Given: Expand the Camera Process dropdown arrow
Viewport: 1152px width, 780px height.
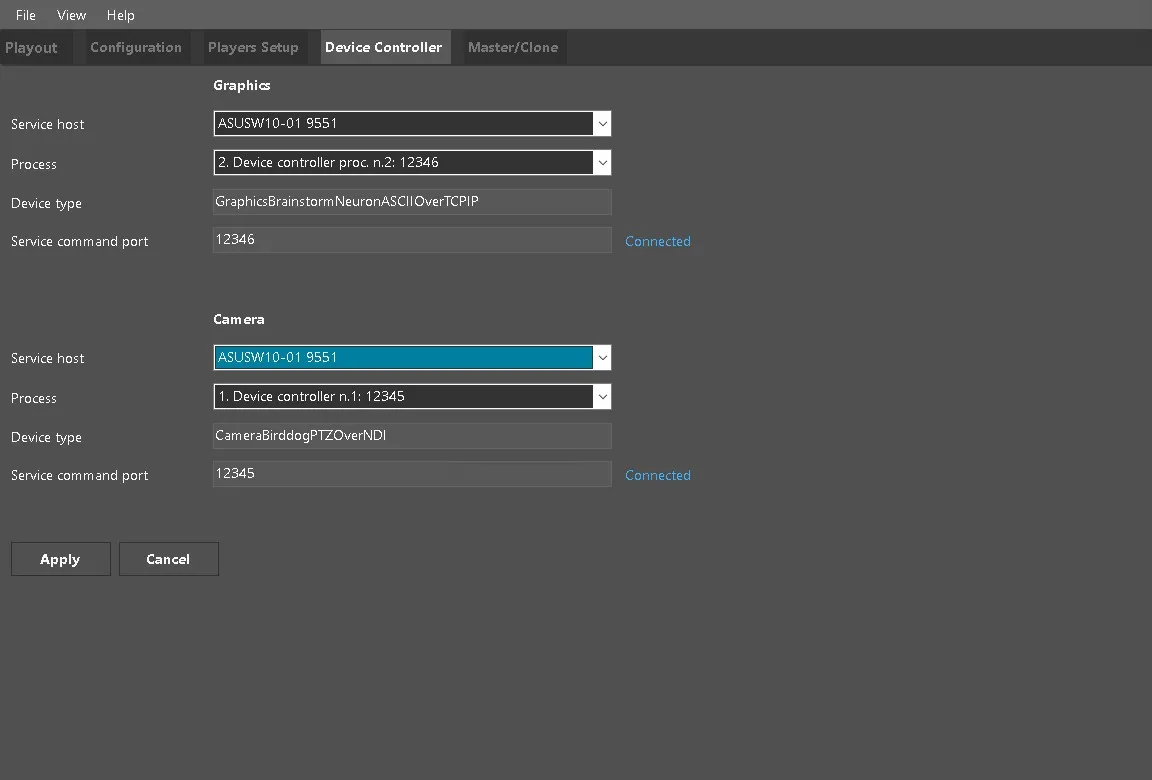Looking at the screenshot, I should pyautogui.click(x=602, y=397).
